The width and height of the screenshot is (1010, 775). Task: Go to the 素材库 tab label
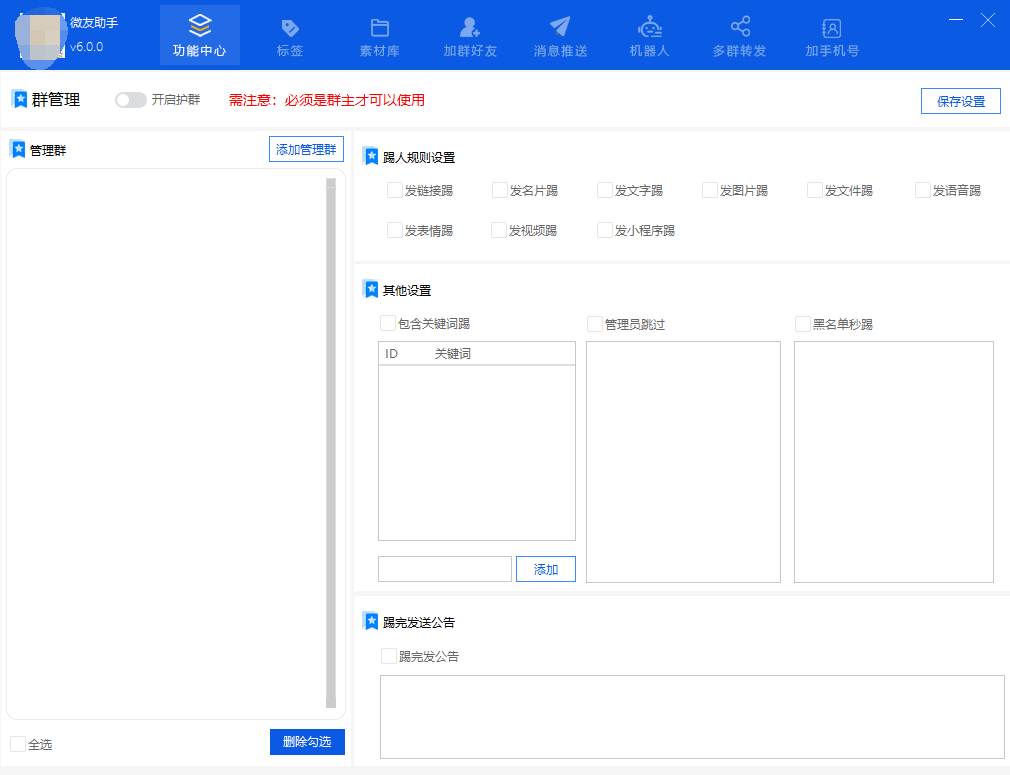coord(380,51)
